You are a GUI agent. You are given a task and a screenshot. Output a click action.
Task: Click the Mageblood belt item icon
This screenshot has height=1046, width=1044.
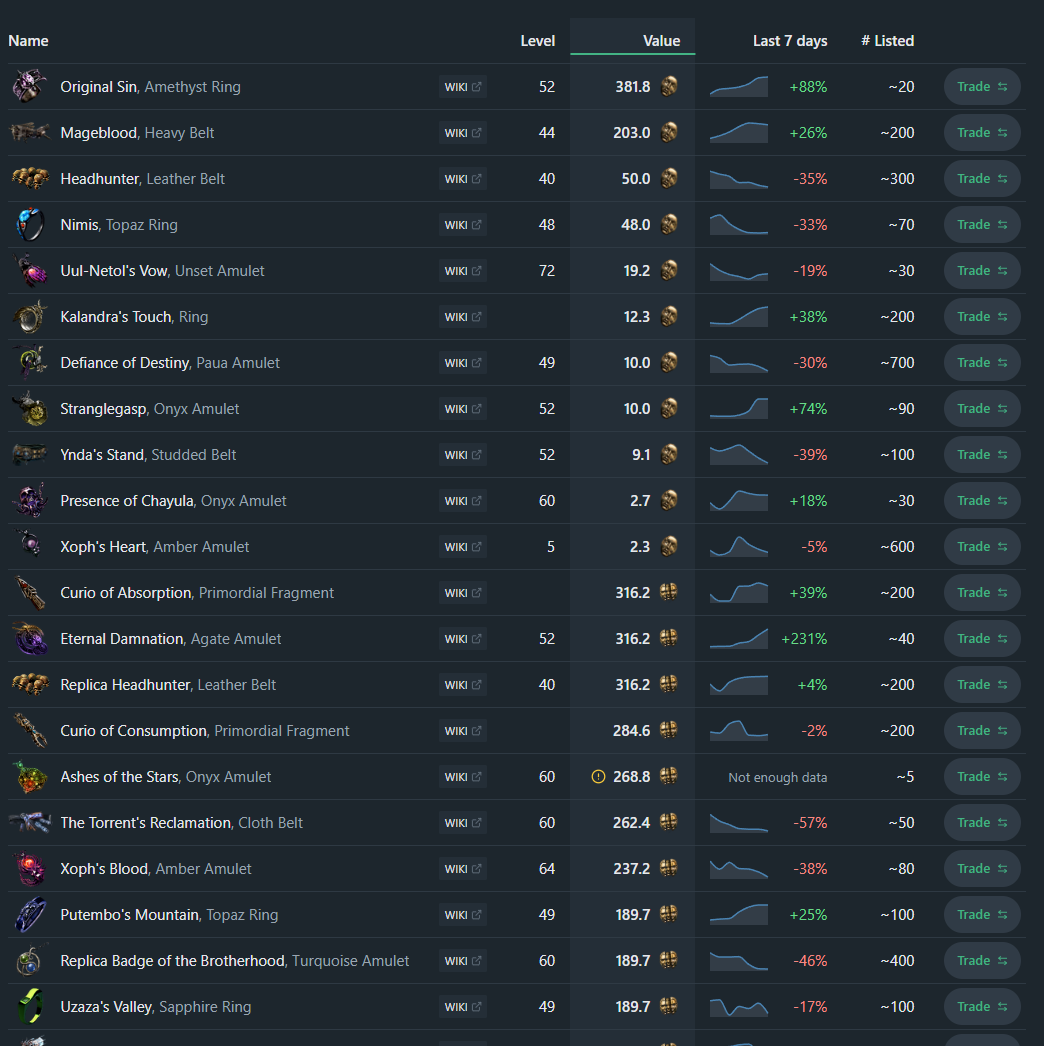tap(30, 133)
